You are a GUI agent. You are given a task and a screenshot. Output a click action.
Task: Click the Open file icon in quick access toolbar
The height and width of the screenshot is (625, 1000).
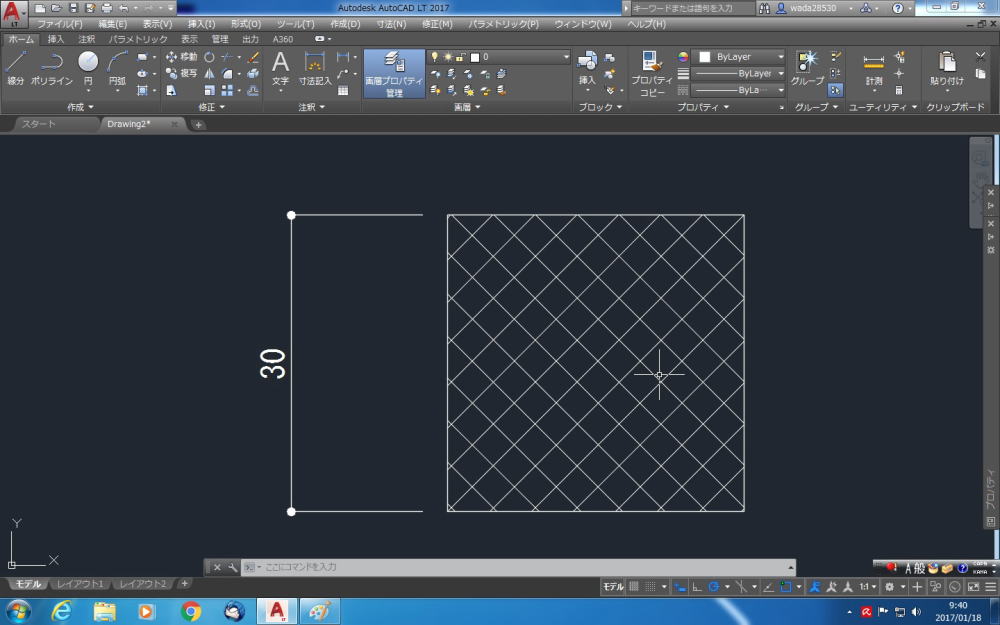[56, 8]
